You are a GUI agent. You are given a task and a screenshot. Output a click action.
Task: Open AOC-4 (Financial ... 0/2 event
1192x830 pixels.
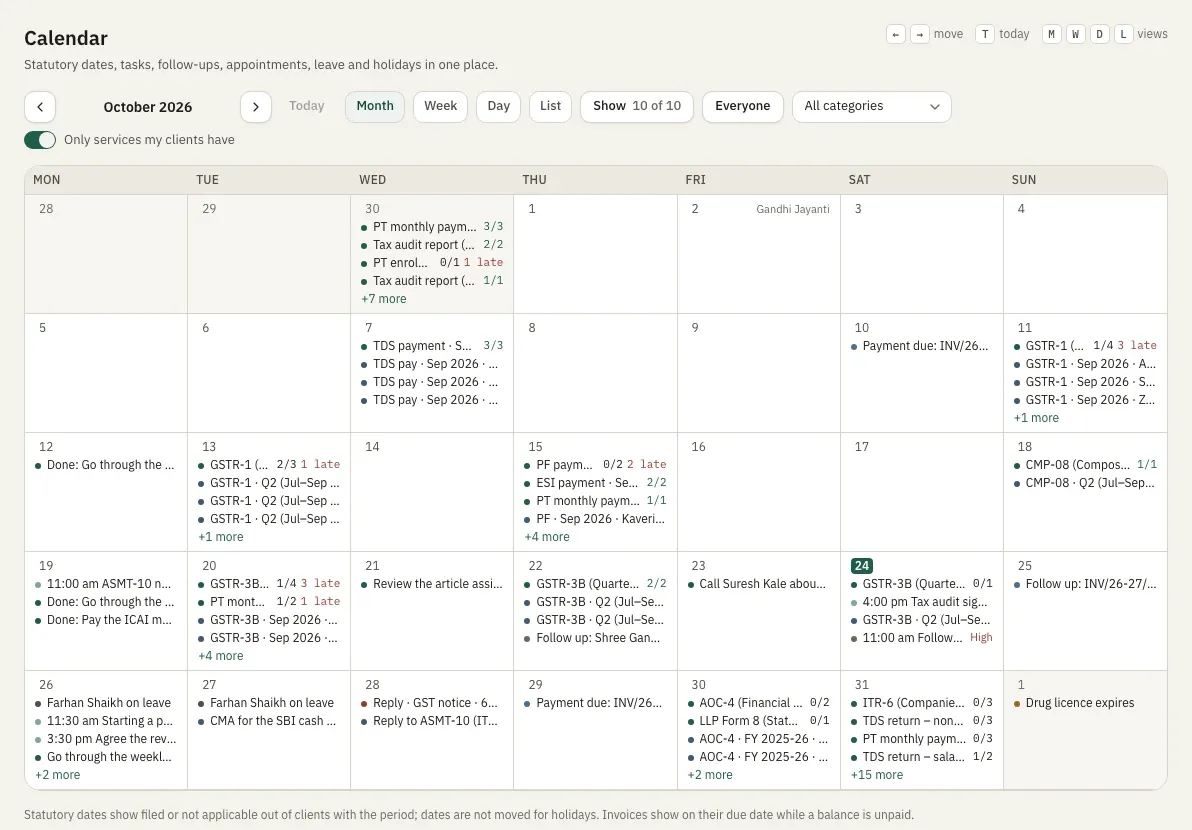coord(758,703)
